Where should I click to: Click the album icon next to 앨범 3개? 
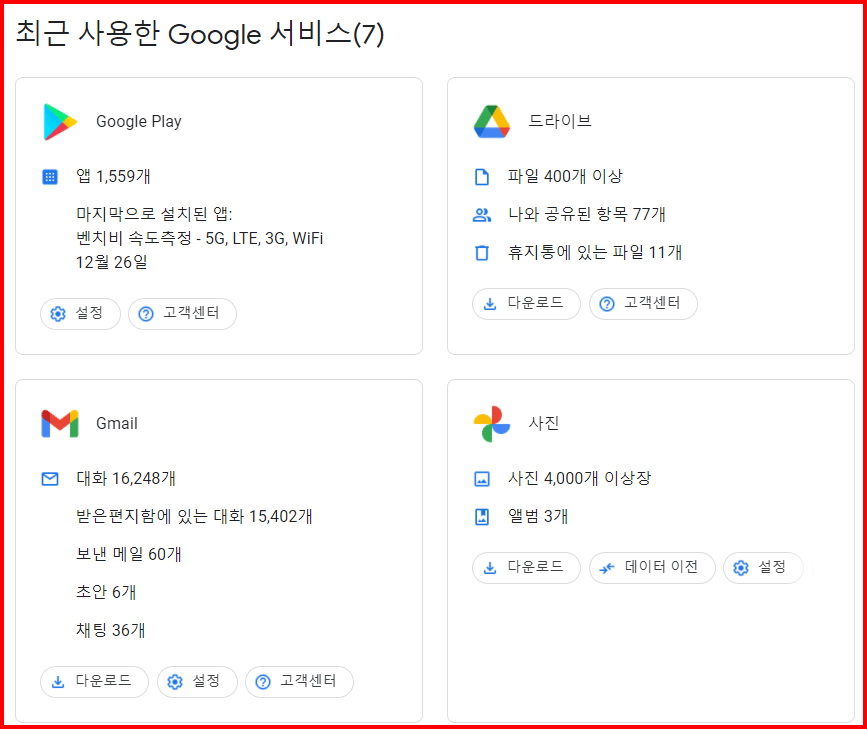click(x=482, y=517)
